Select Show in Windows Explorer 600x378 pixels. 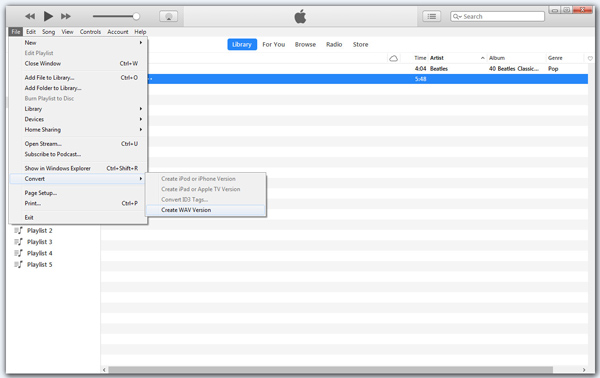(78, 168)
